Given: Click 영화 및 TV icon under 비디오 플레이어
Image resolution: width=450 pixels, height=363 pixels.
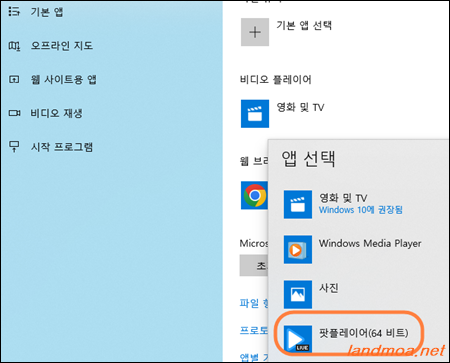Looking at the screenshot, I should coord(255,114).
